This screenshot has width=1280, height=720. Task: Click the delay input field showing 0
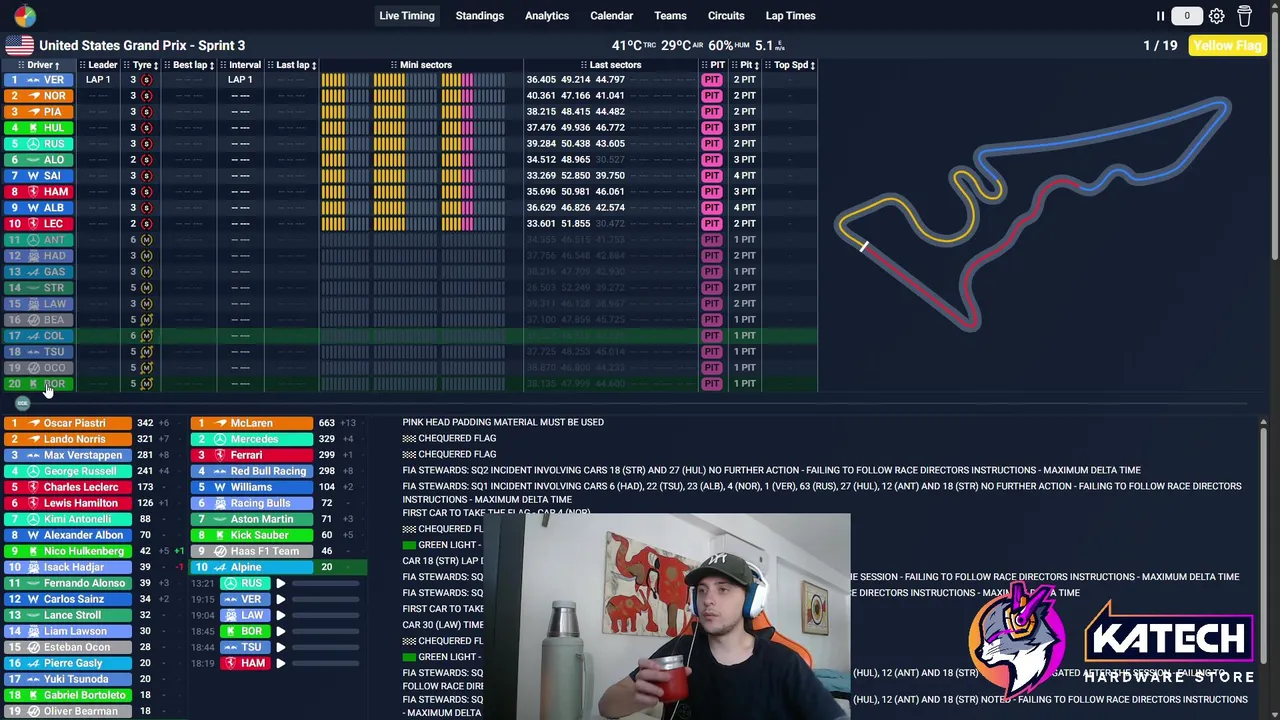(x=1187, y=16)
